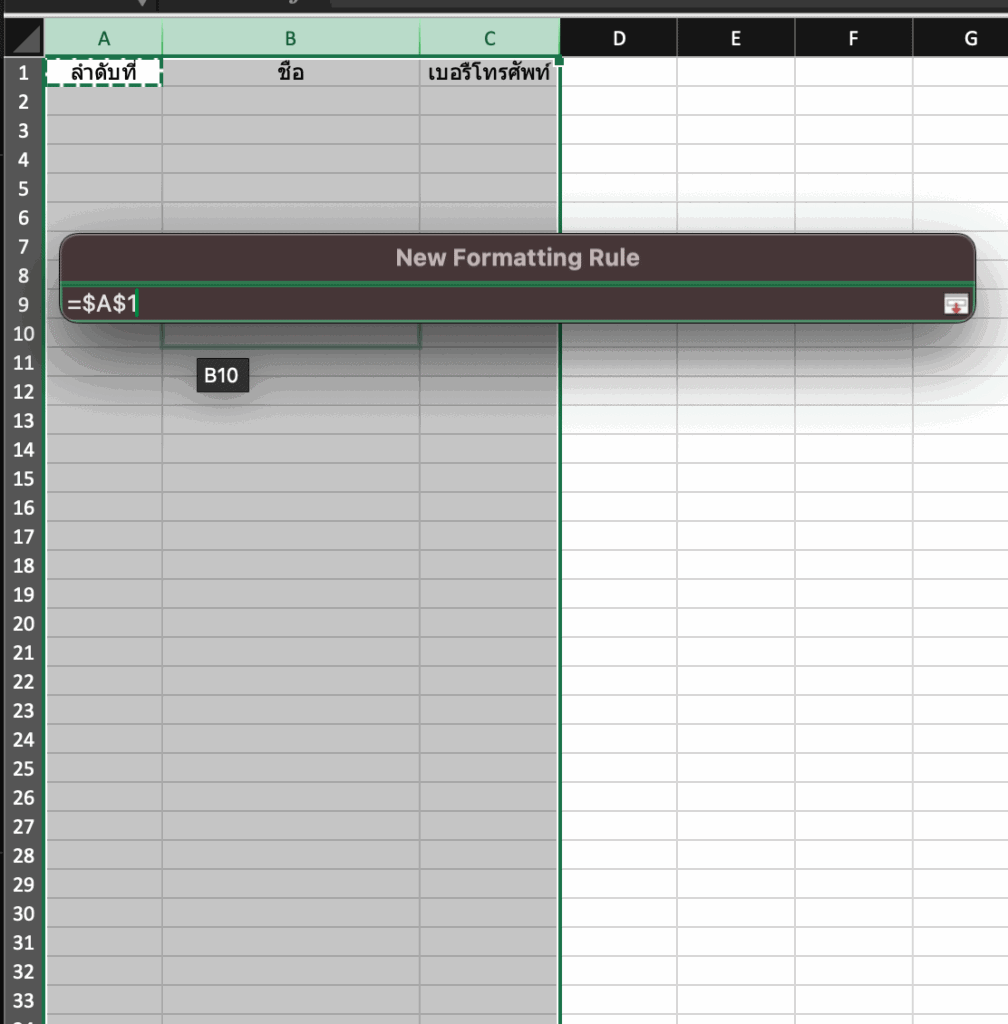Select row header 1
1008x1024 pixels.
[x=22, y=71]
